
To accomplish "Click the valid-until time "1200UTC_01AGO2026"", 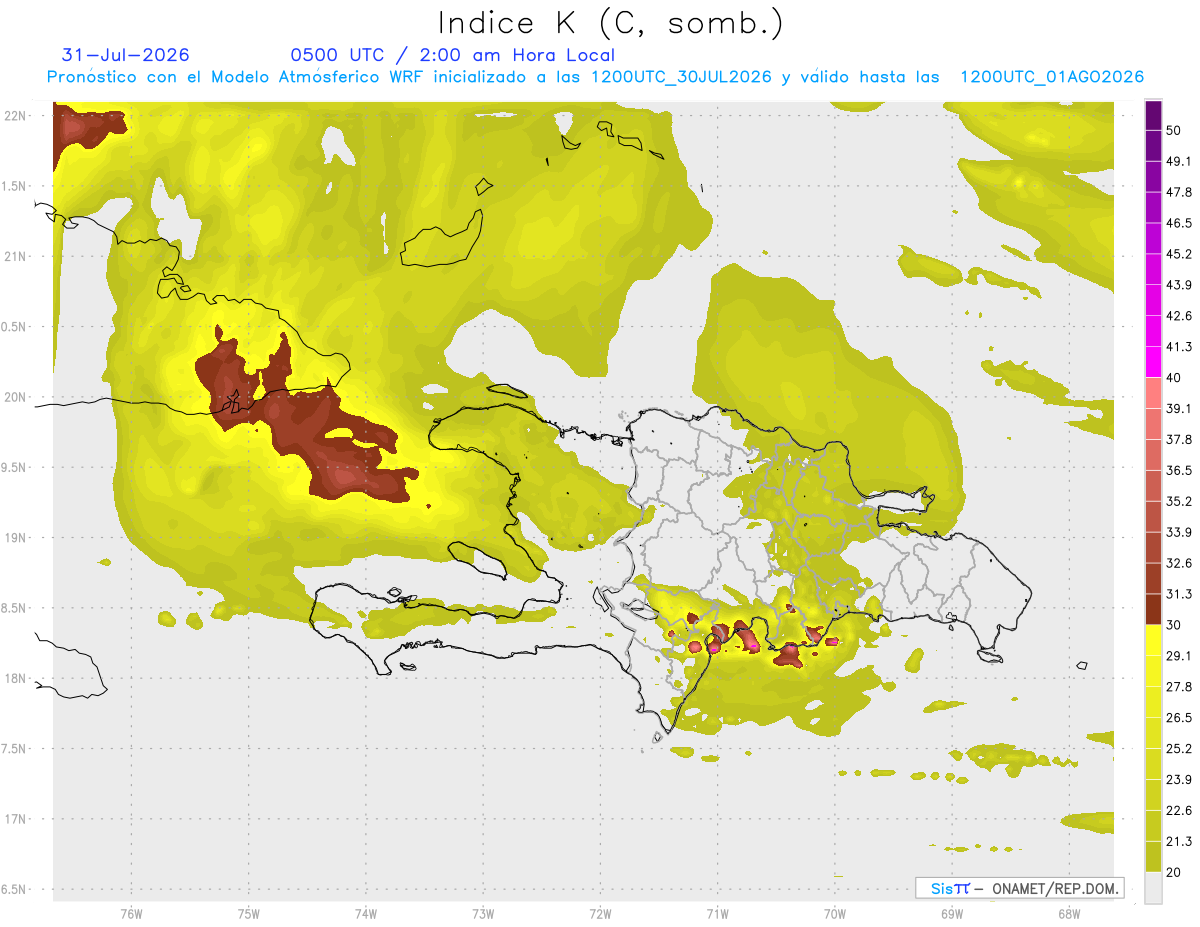I will [x=1052, y=77].
